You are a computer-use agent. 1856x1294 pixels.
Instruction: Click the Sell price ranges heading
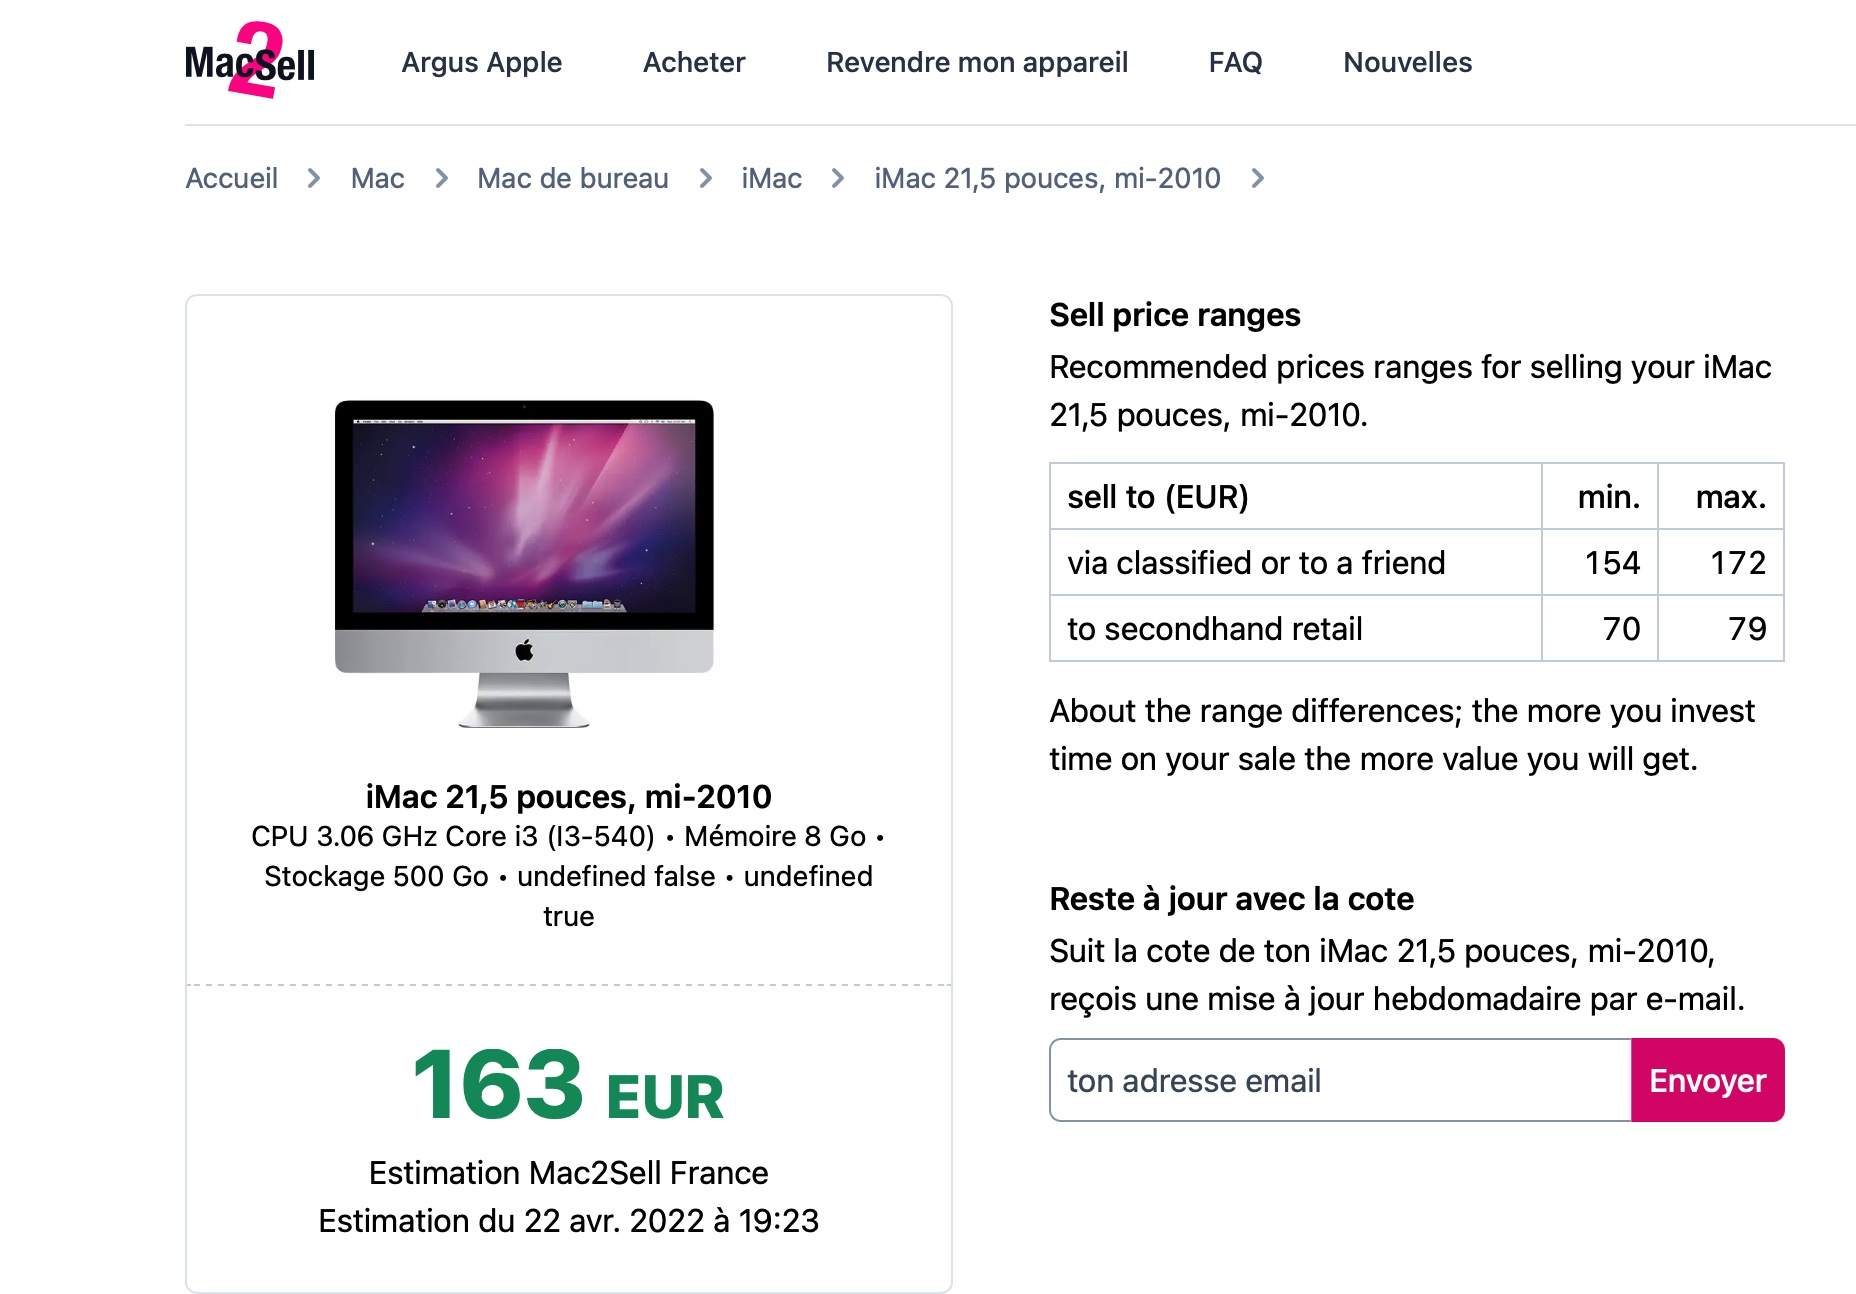click(x=1175, y=315)
